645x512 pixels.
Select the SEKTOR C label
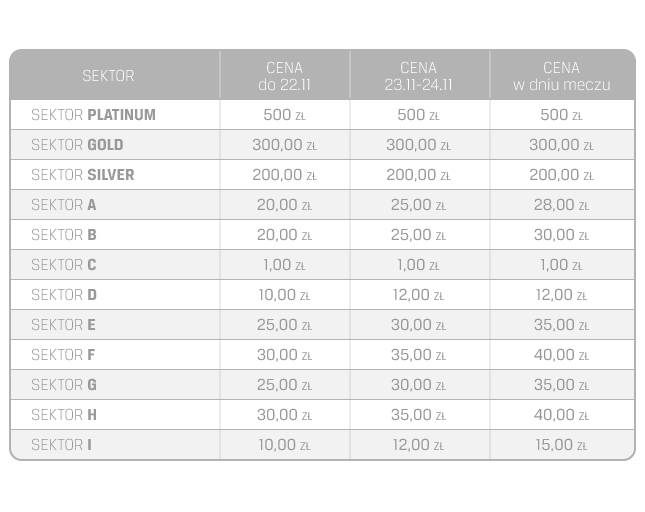(64, 265)
